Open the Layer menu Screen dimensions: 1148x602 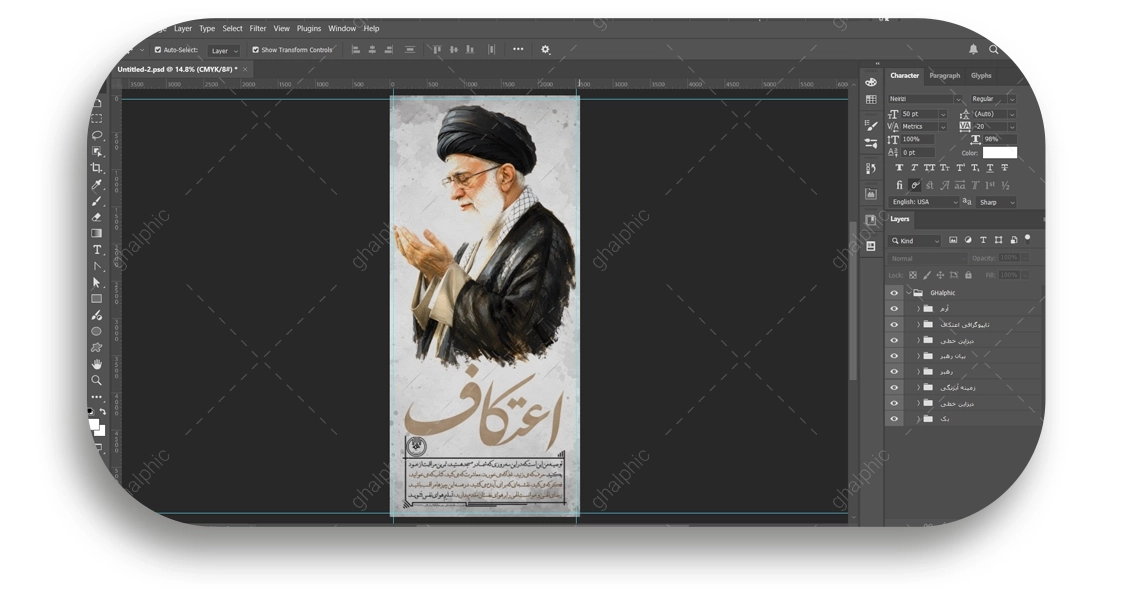(x=183, y=29)
